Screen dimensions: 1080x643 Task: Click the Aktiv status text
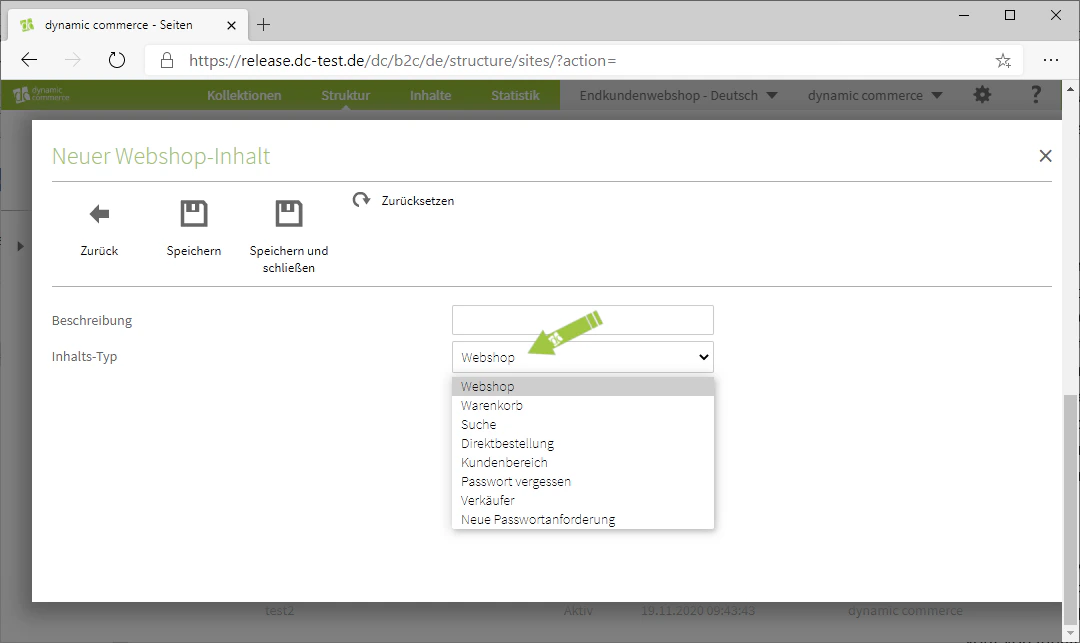tap(578, 611)
